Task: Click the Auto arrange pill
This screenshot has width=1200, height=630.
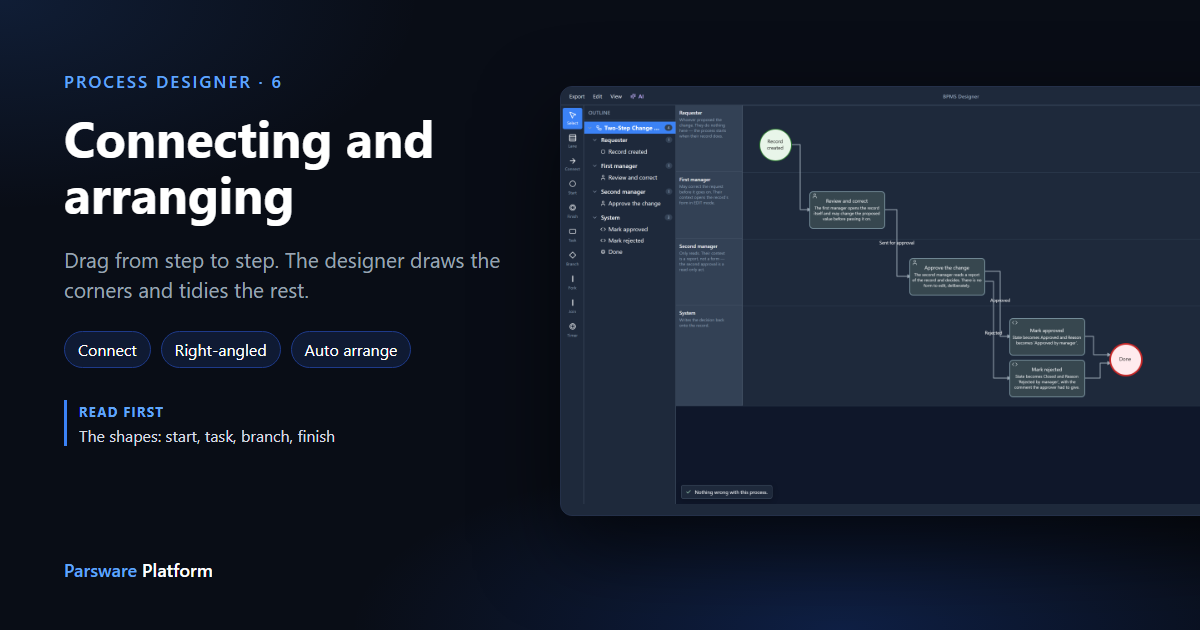Action: pos(351,350)
